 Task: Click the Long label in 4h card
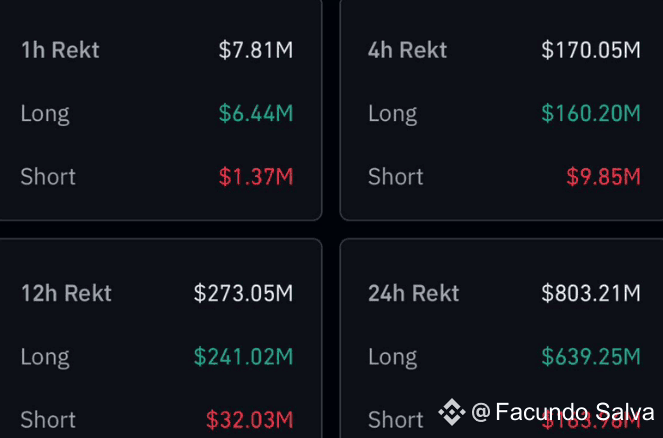pyautogui.click(x=392, y=114)
